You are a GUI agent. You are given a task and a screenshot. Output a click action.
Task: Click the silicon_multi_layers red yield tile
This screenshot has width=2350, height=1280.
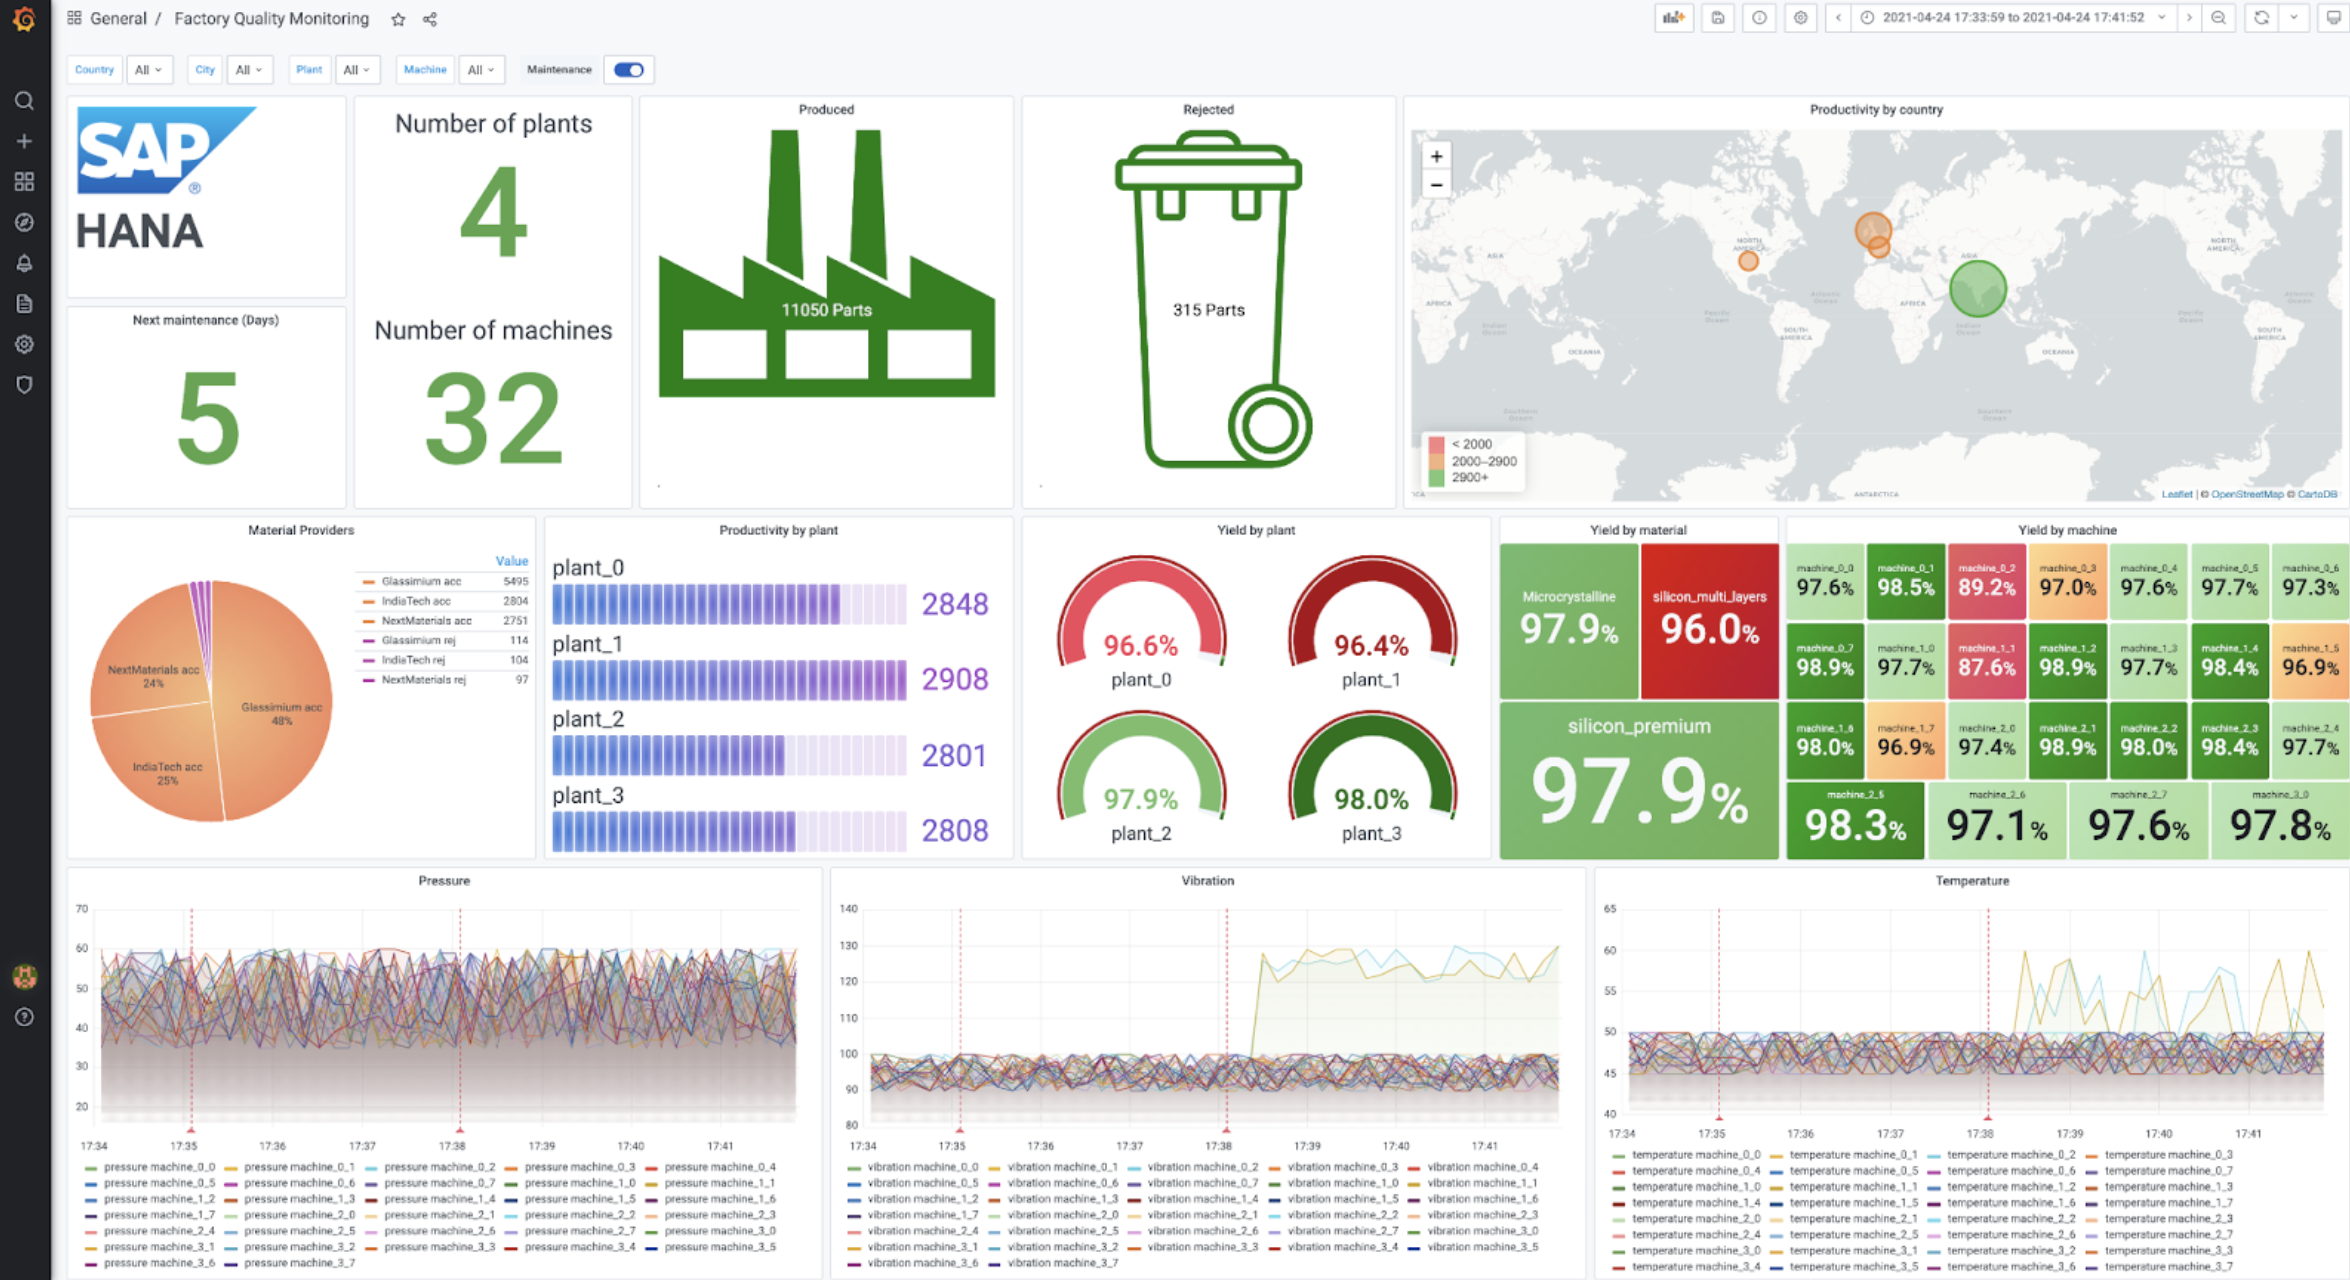(1709, 620)
